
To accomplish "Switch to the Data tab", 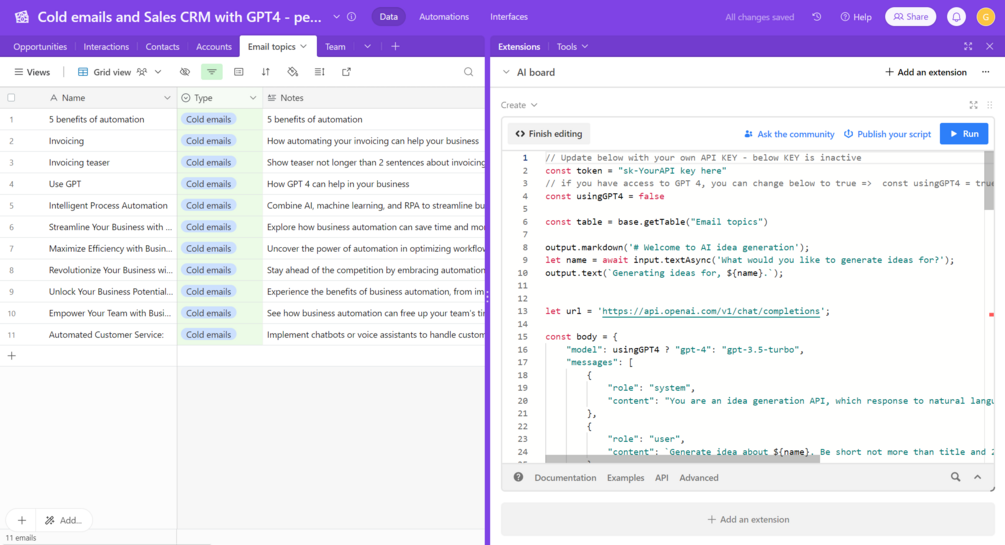I will (388, 17).
